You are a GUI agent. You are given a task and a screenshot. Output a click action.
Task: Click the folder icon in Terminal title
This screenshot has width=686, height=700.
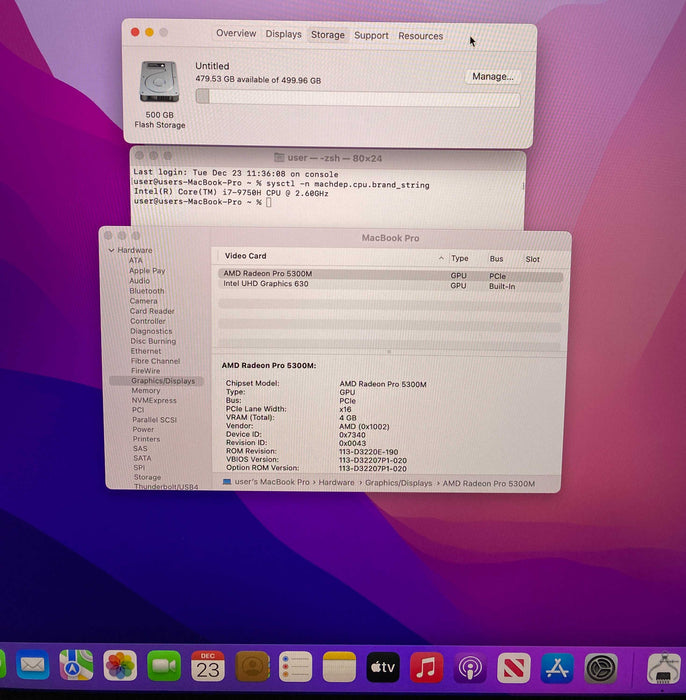[279, 157]
